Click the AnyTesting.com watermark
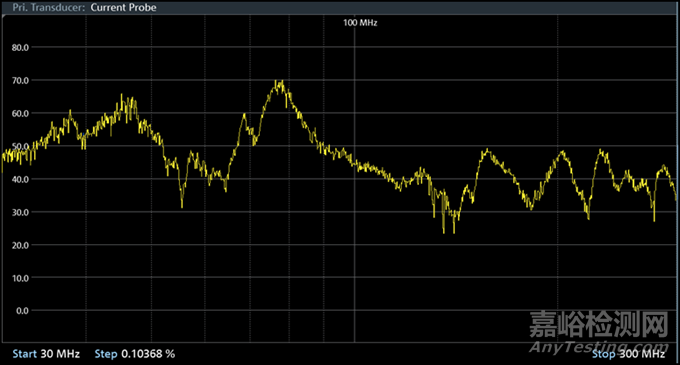 pyautogui.click(x=598, y=347)
